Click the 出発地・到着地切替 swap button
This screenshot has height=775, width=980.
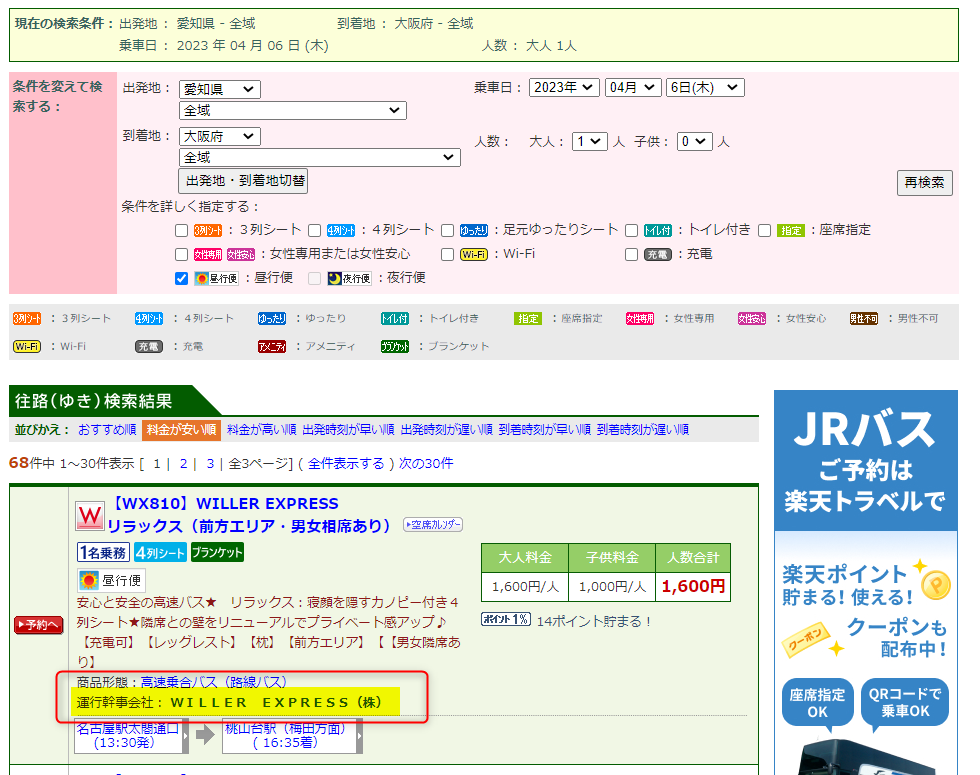pos(243,181)
